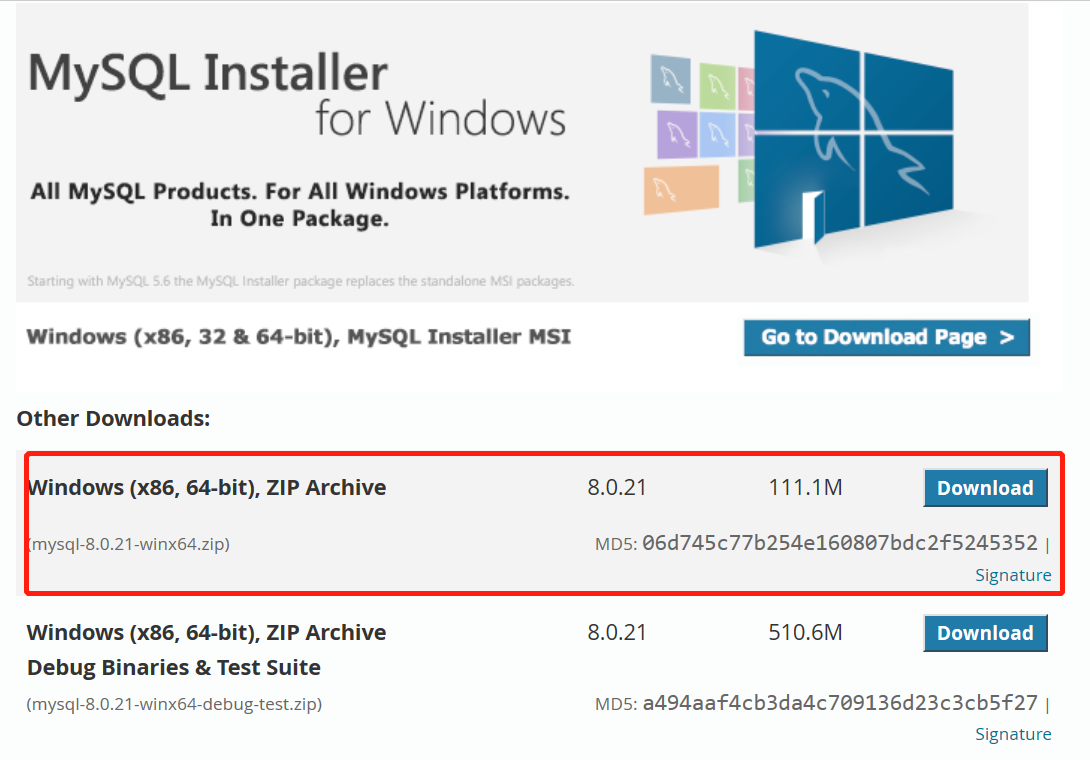
Task: Click the Debug Binaries & Test Suite label
Action: 174,668
